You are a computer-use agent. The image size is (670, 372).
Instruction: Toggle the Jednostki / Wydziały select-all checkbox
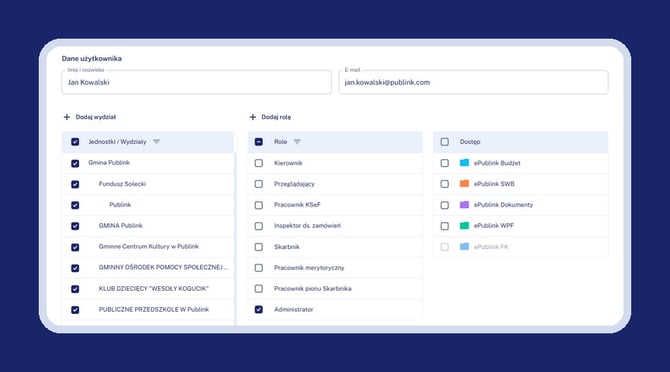75,142
